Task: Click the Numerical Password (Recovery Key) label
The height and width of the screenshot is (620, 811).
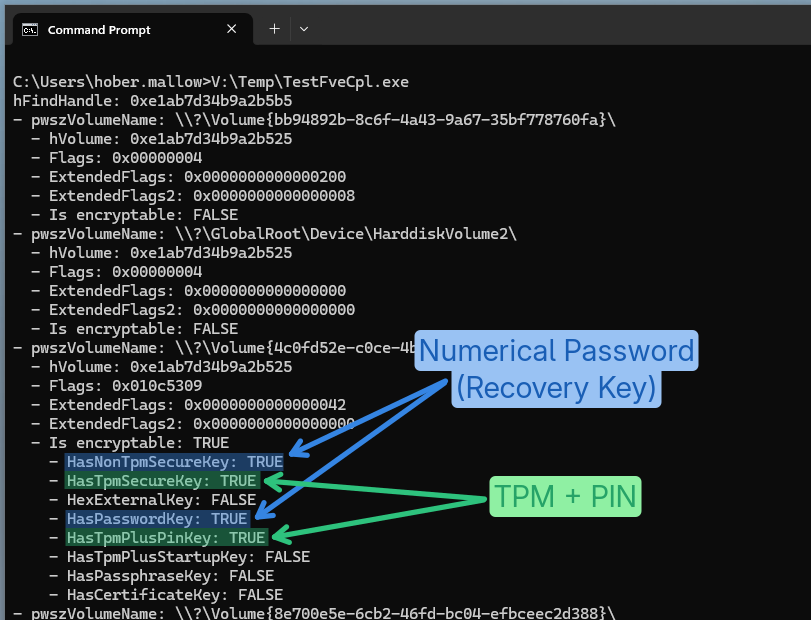Action: tap(556, 368)
